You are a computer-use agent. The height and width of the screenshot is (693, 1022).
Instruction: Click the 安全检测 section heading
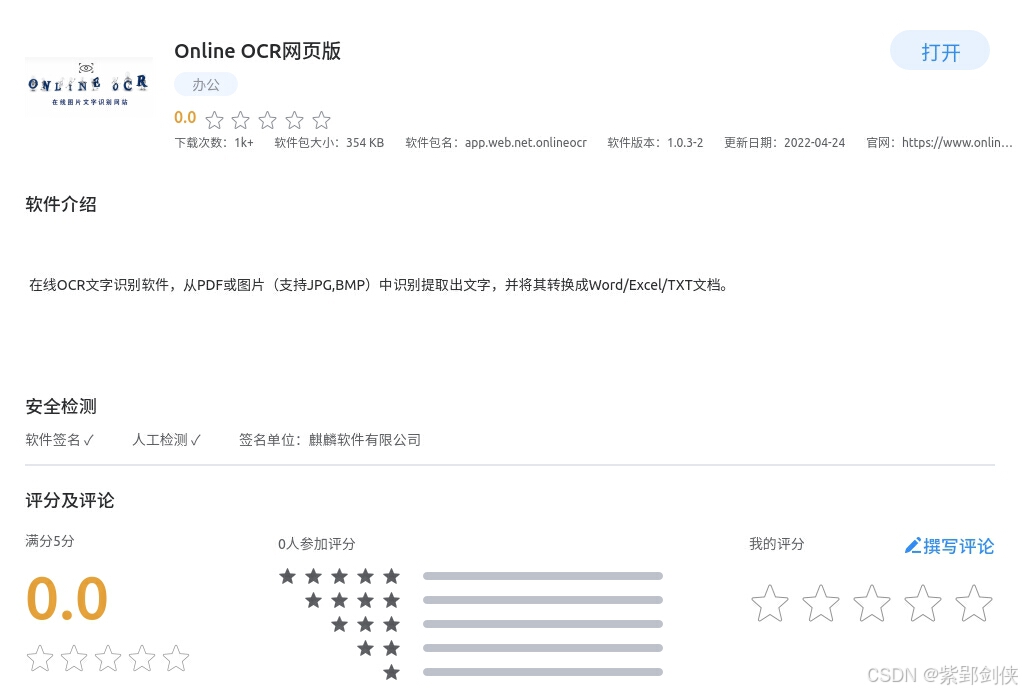tap(61, 406)
